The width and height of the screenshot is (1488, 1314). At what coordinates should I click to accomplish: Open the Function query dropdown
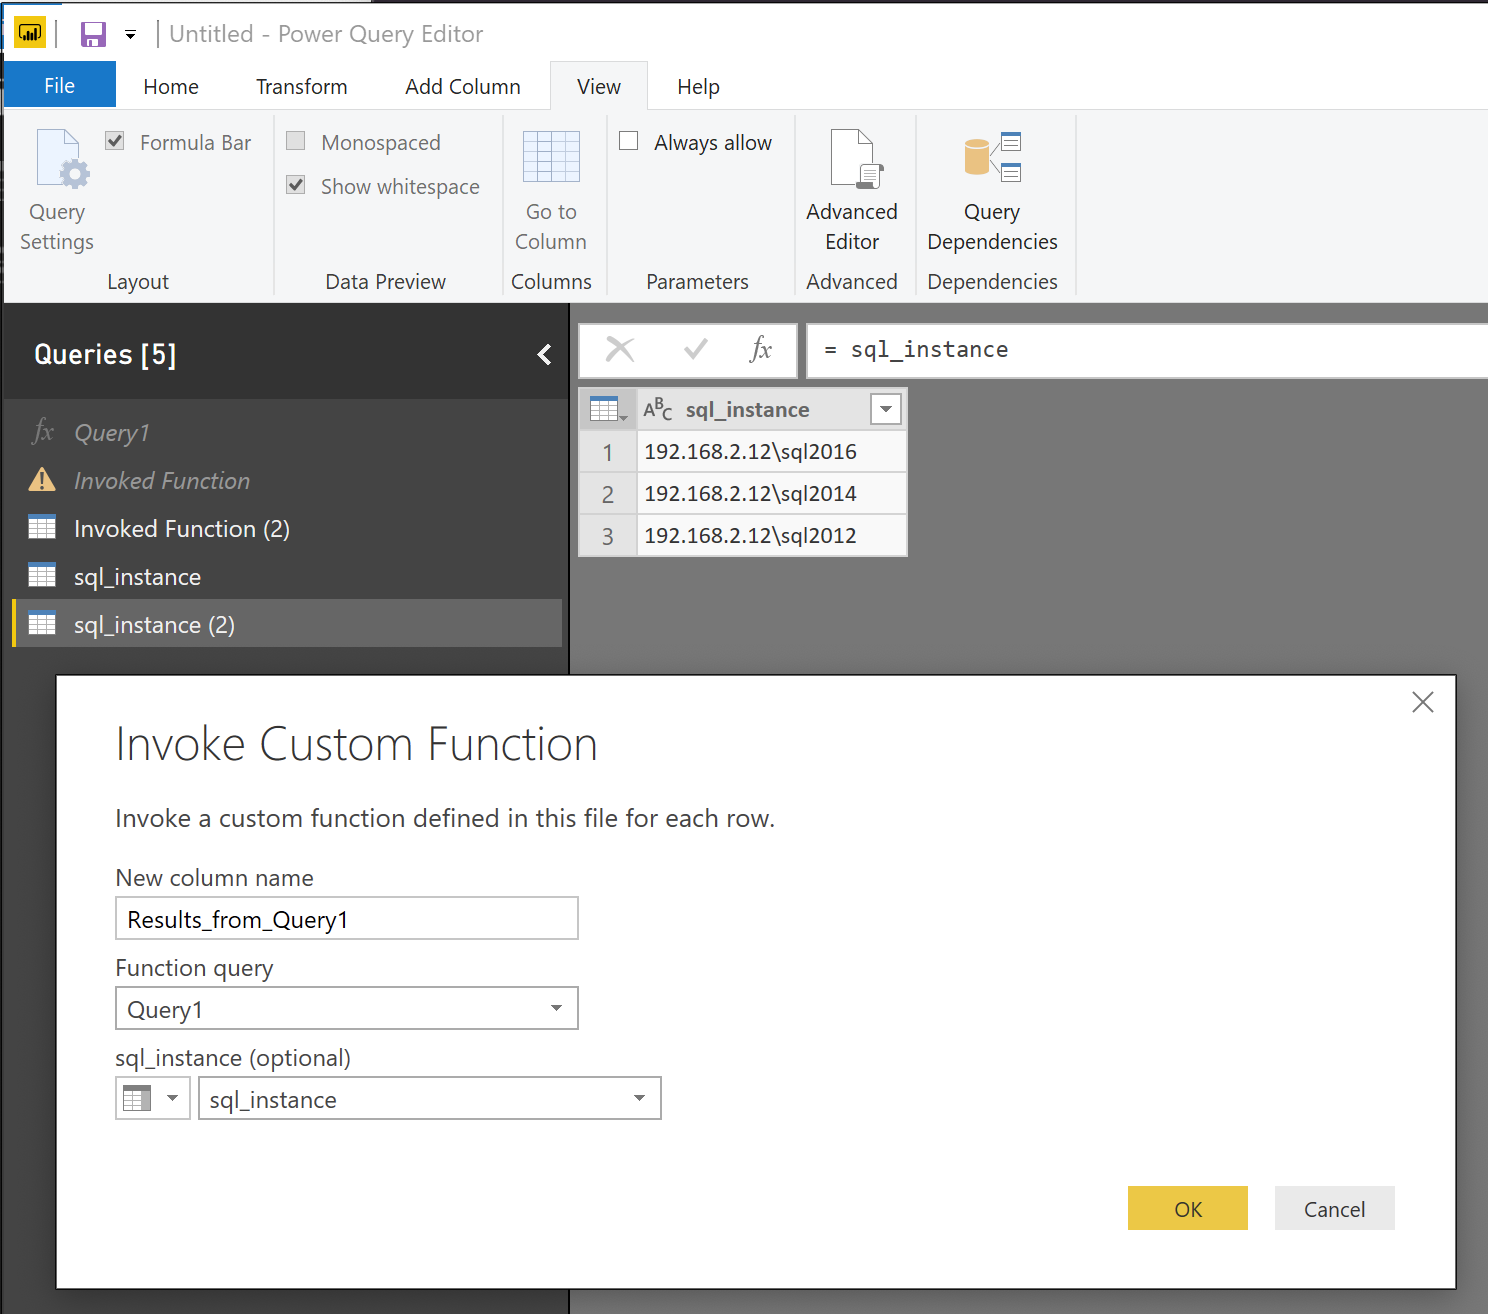tap(347, 1008)
